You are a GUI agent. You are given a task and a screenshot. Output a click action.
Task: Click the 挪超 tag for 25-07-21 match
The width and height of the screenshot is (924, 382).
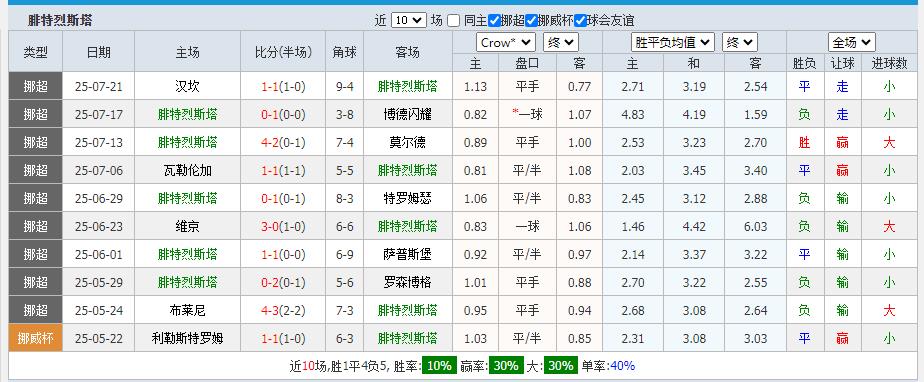pos(35,86)
